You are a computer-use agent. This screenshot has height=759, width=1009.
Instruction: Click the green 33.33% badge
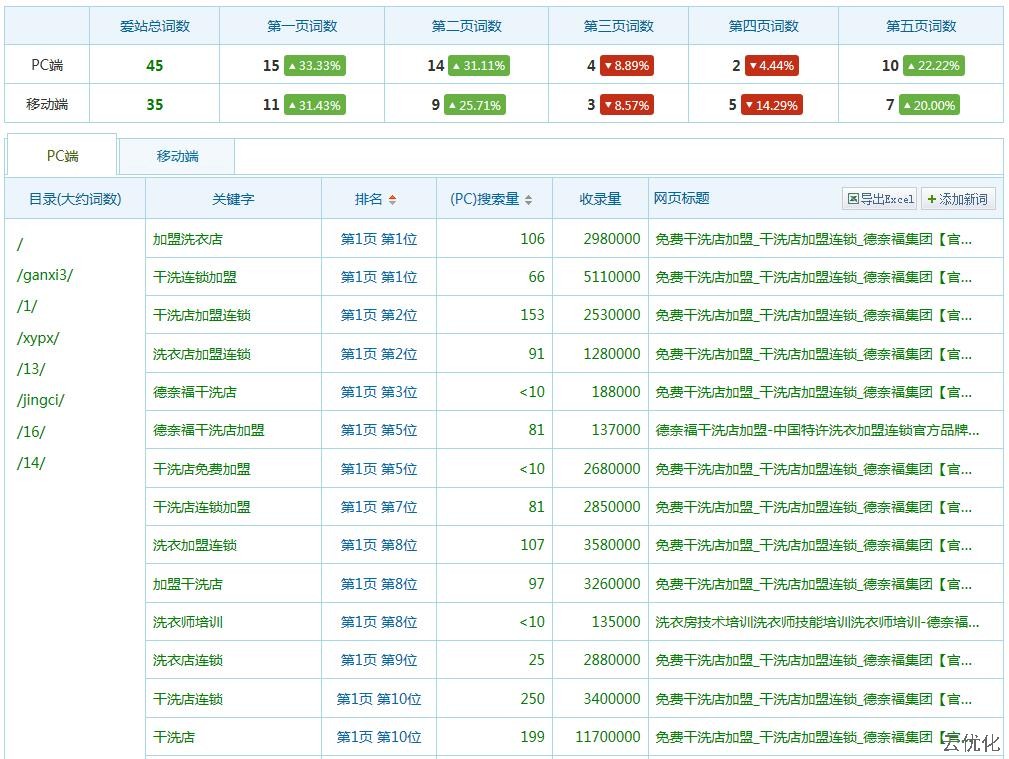click(314, 66)
